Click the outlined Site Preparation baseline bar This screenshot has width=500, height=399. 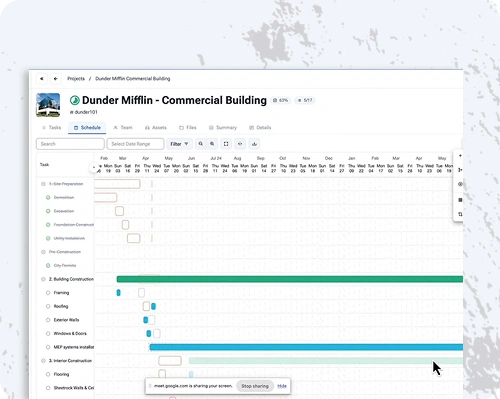tap(117, 184)
